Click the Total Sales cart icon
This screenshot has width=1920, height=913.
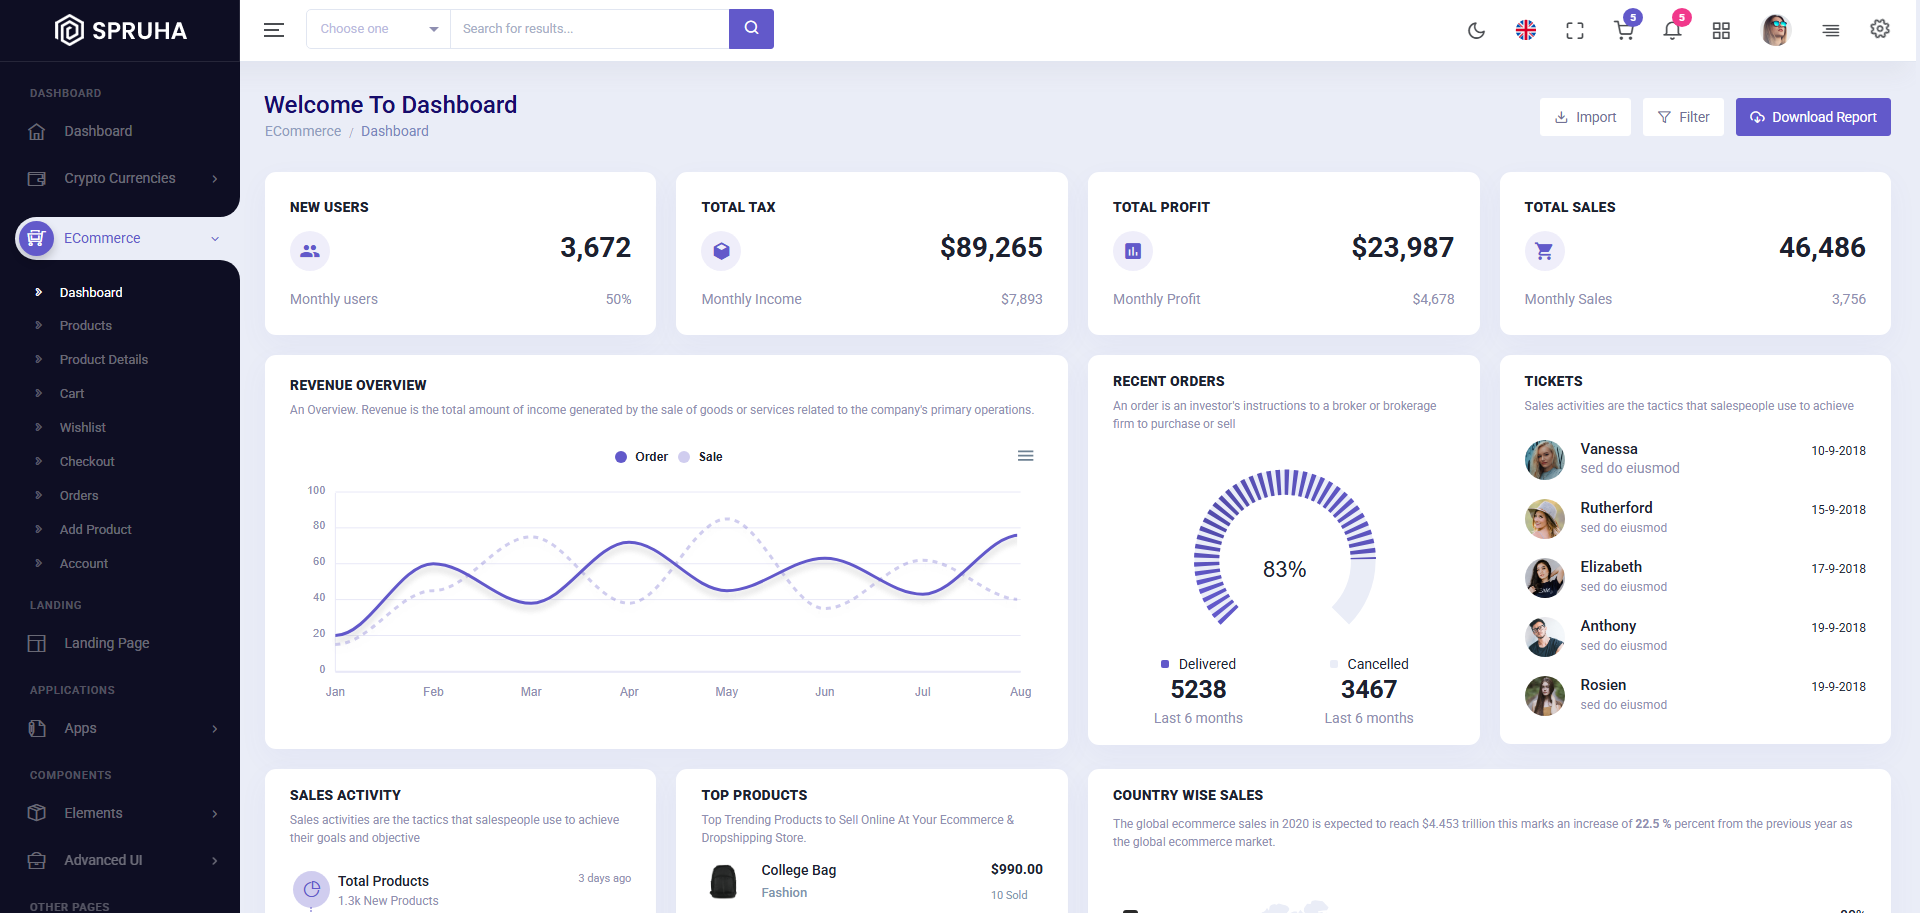tap(1544, 251)
